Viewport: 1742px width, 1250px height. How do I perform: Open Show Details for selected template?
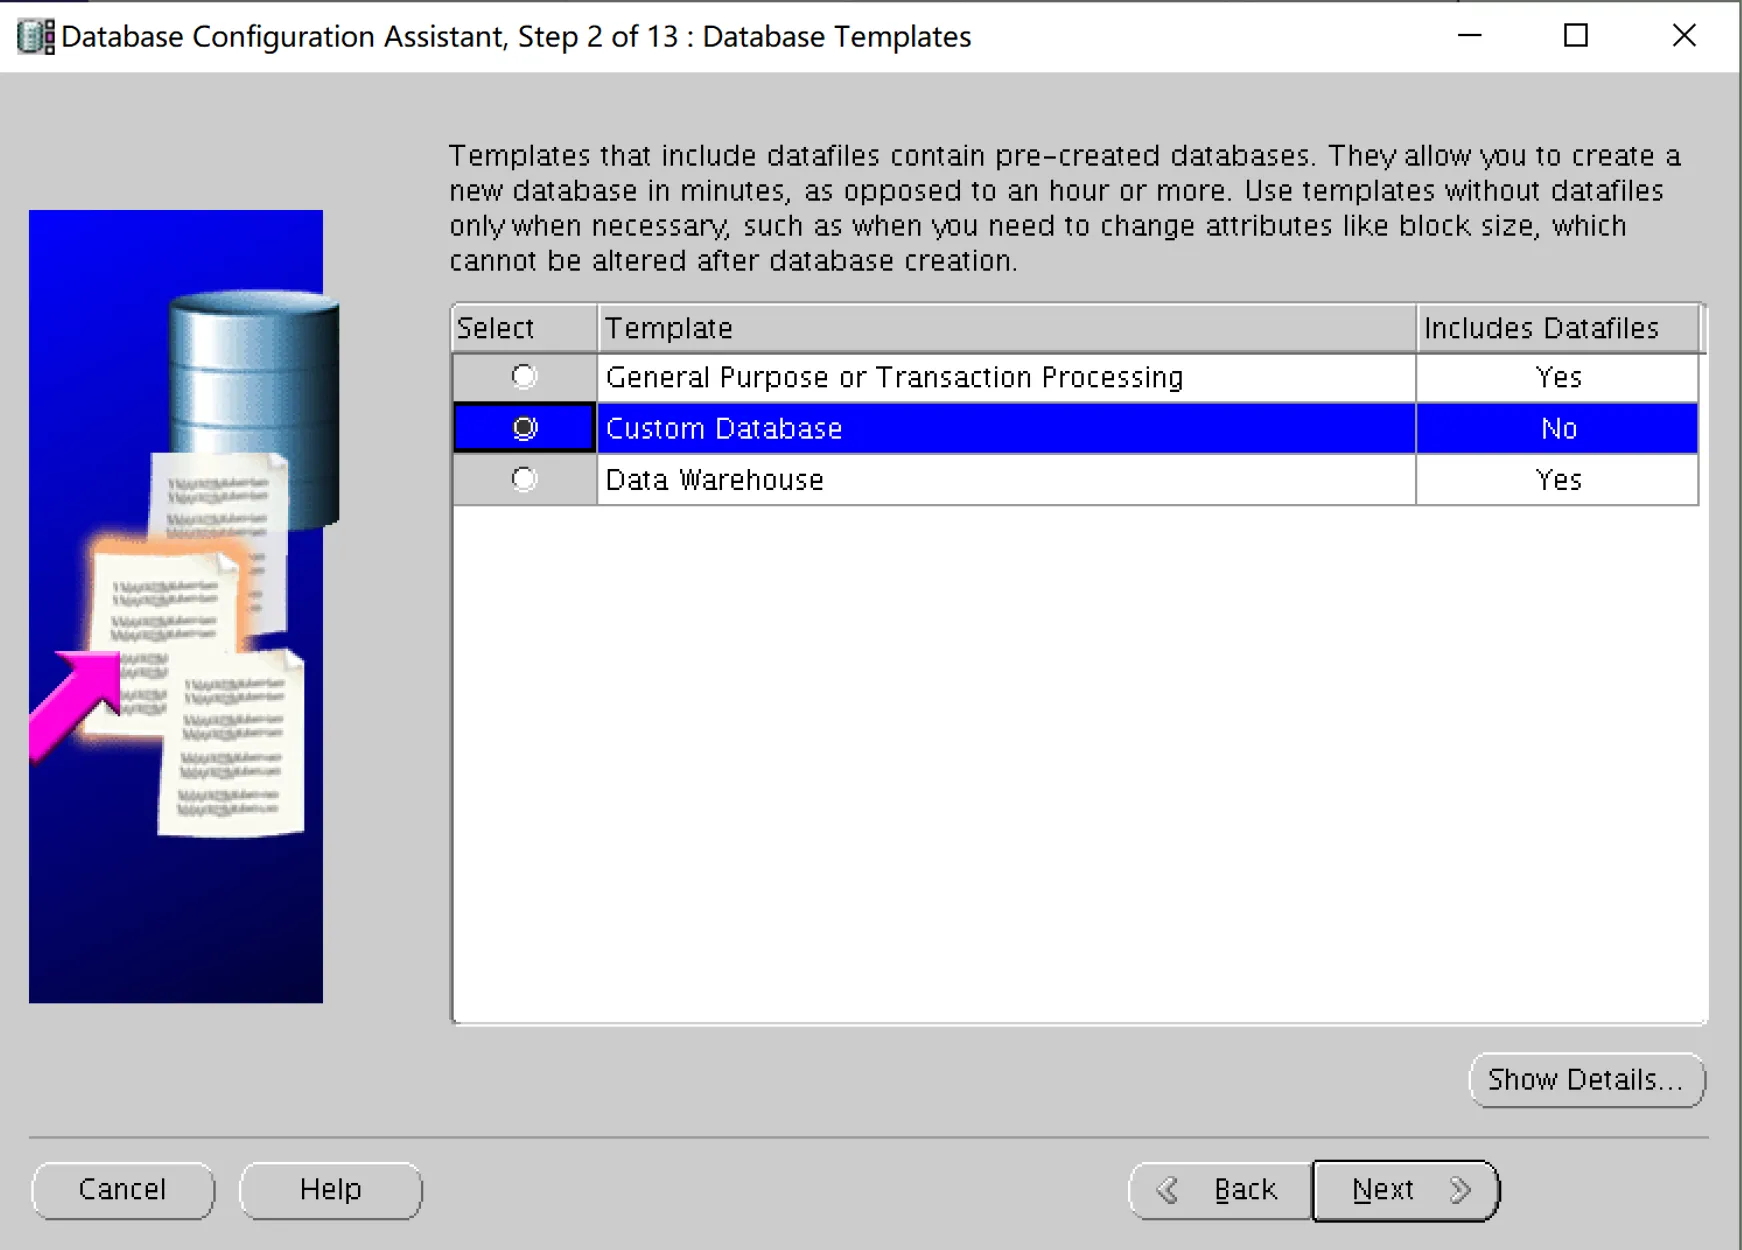tap(1586, 1080)
